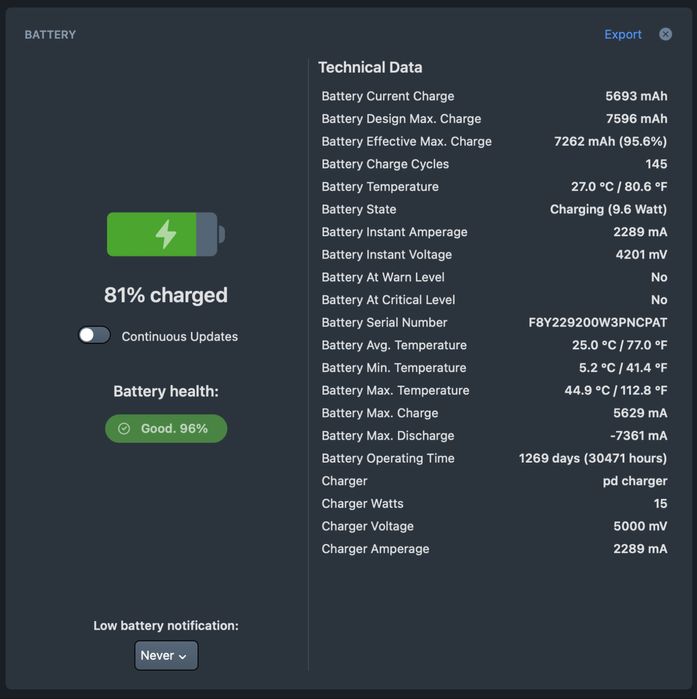This screenshot has width=697, height=699.
Task: Select the Battery Design Max. Charge label
Action: point(401,119)
